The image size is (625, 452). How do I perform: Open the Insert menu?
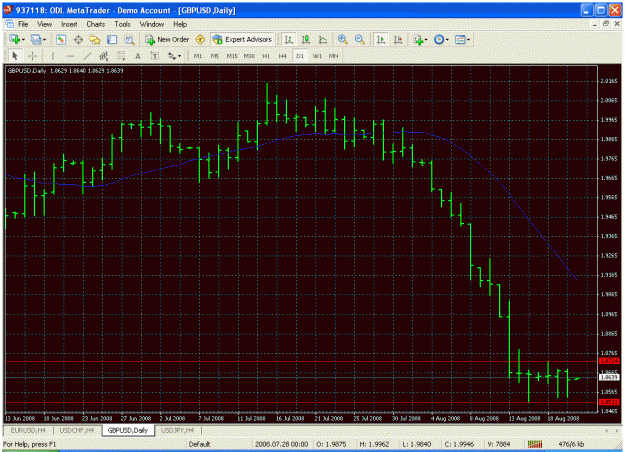69,24
